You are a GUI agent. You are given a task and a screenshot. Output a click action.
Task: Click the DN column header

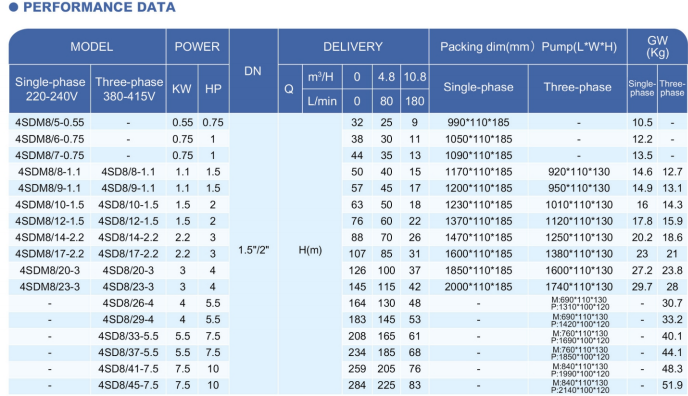click(253, 71)
